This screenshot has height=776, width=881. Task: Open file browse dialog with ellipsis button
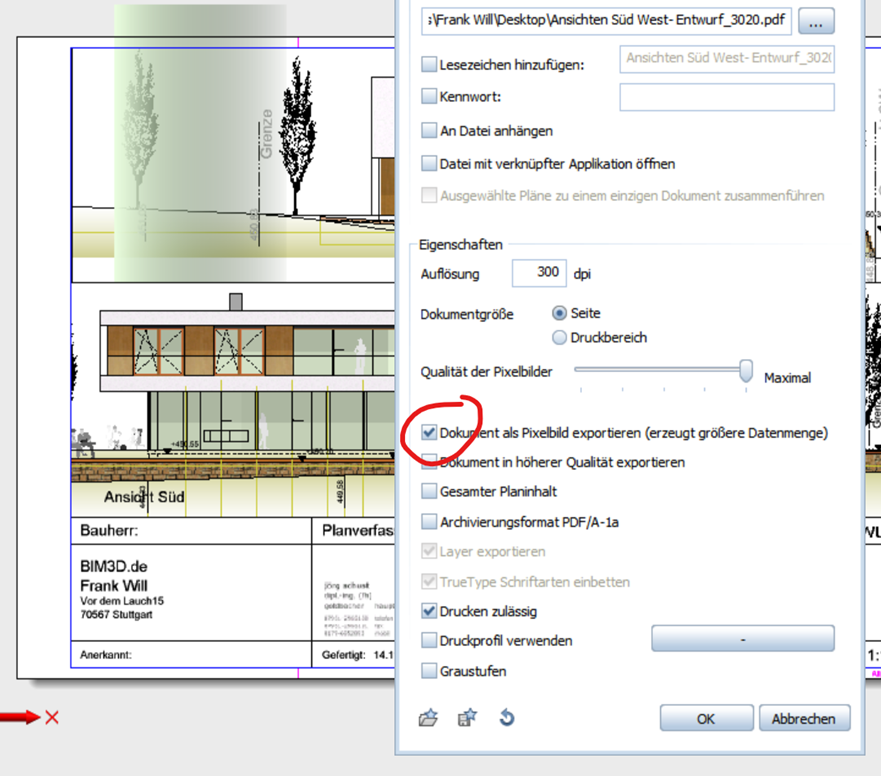click(x=816, y=20)
